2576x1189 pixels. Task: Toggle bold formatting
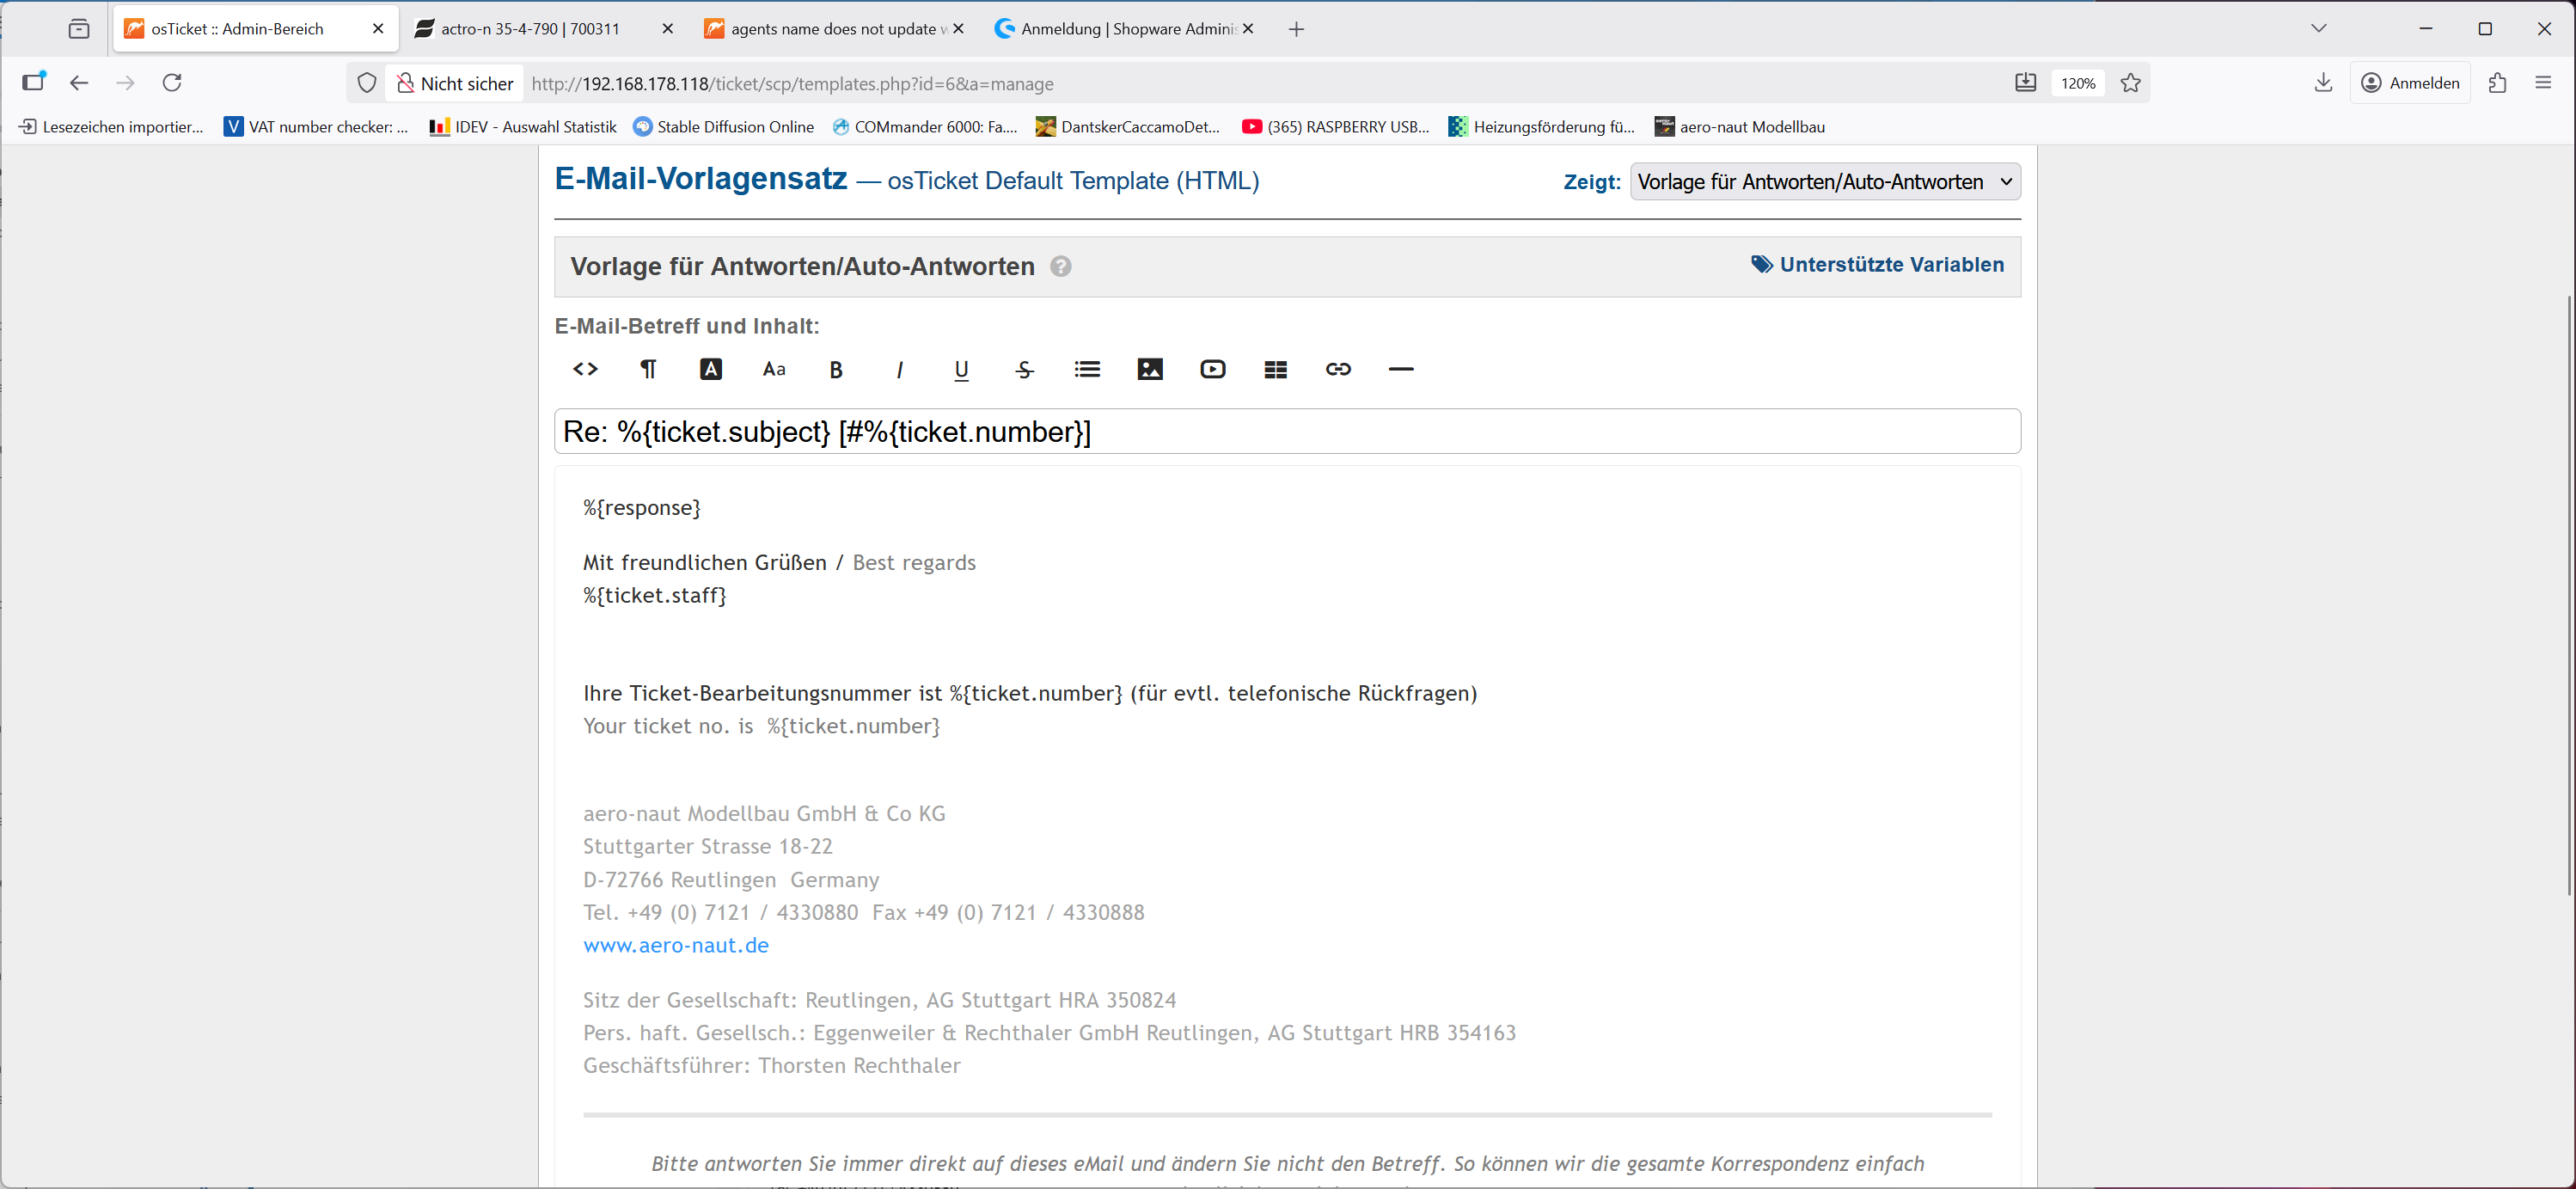click(x=836, y=370)
